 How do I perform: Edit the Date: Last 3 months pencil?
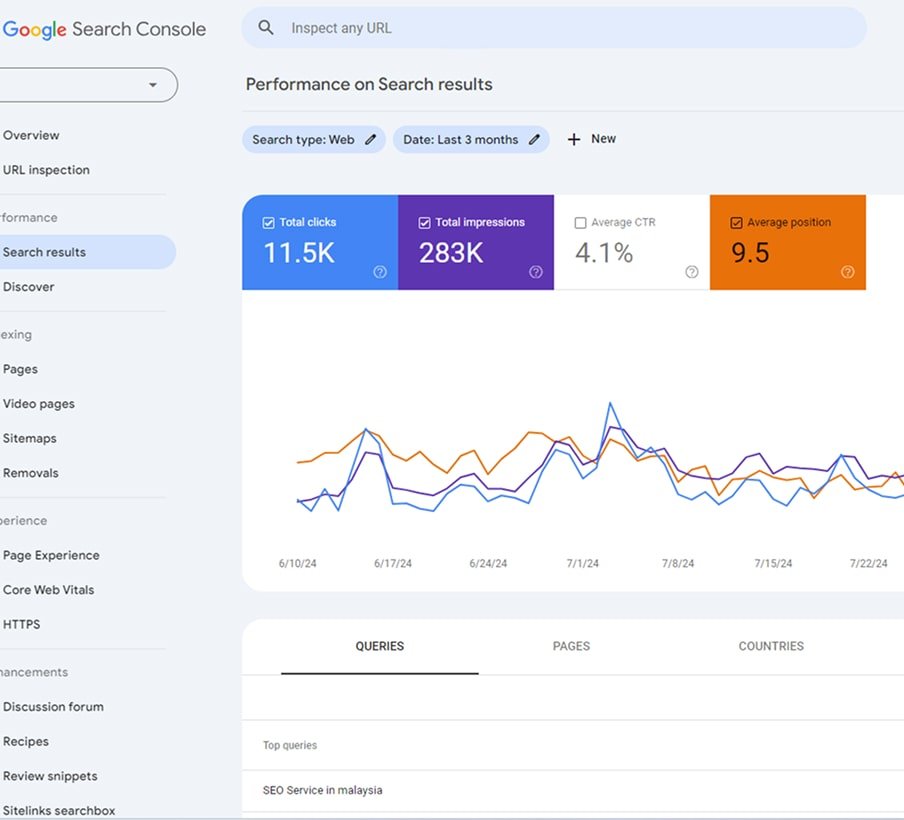pos(534,140)
